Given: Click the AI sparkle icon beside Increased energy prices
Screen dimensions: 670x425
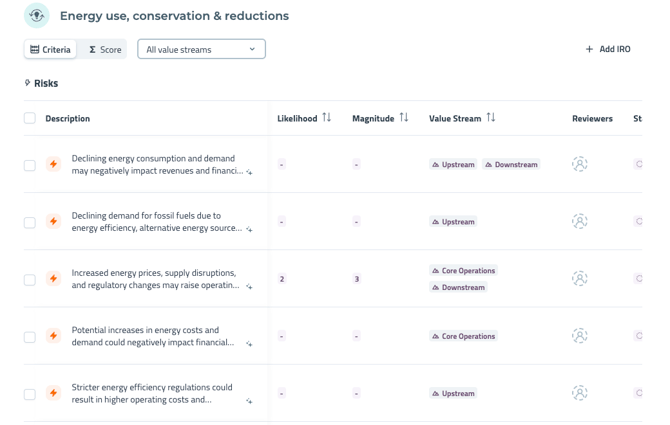Looking at the screenshot, I should pyautogui.click(x=249, y=287).
